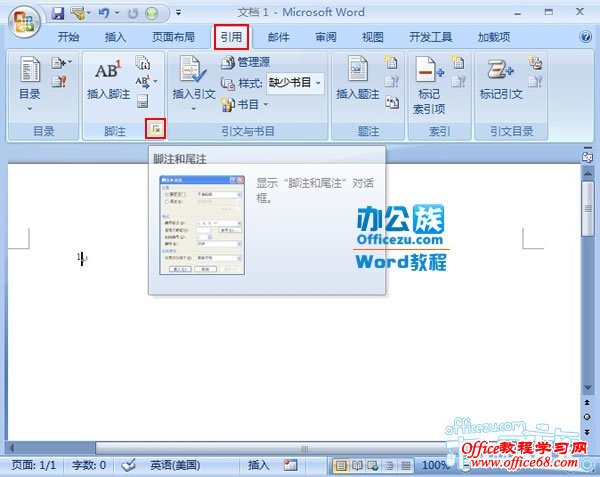
Task: Click the vertical scrollbar thumb
Action: 587,209
